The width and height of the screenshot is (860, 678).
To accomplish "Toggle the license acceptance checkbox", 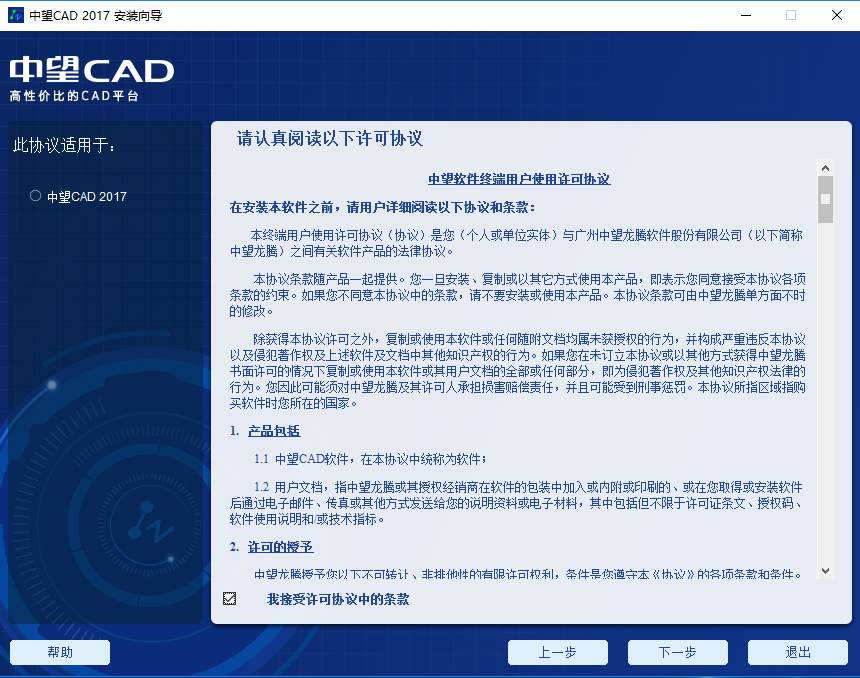I will pyautogui.click(x=229, y=598).
